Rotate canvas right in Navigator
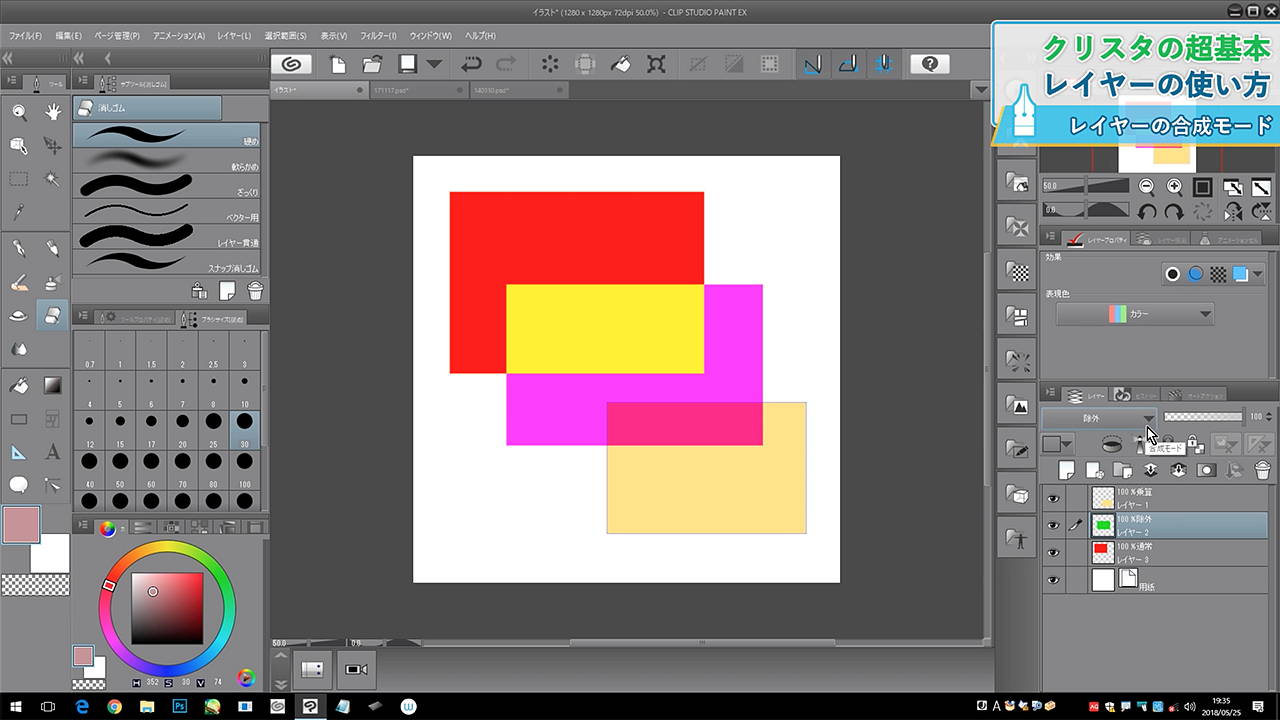 (x=1174, y=211)
